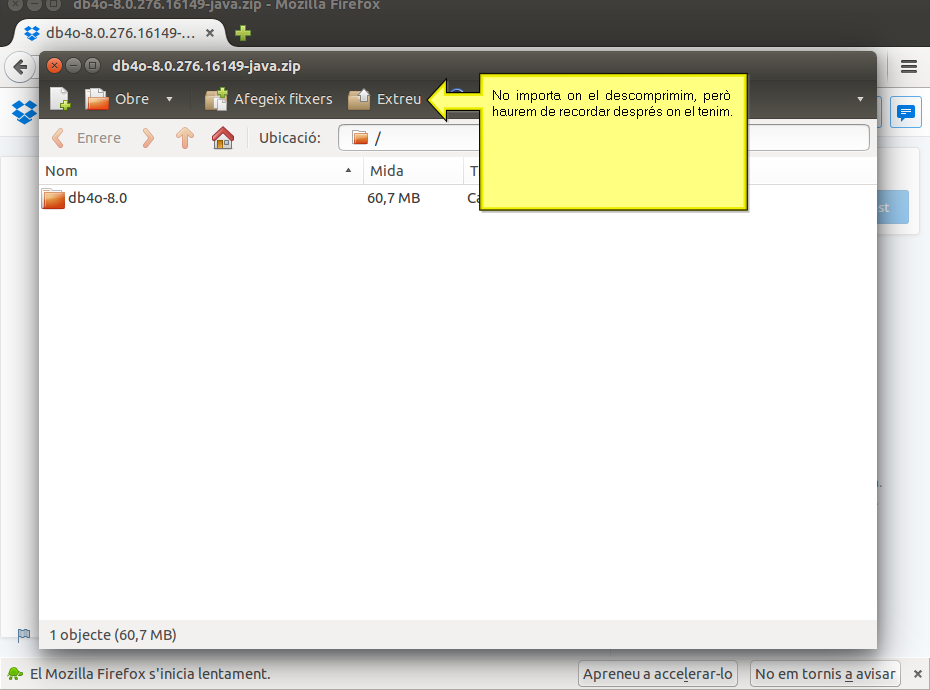930x690 pixels.
Task: Open the toolbar overflow dropdown arrow
Action: tap(860, 99)
